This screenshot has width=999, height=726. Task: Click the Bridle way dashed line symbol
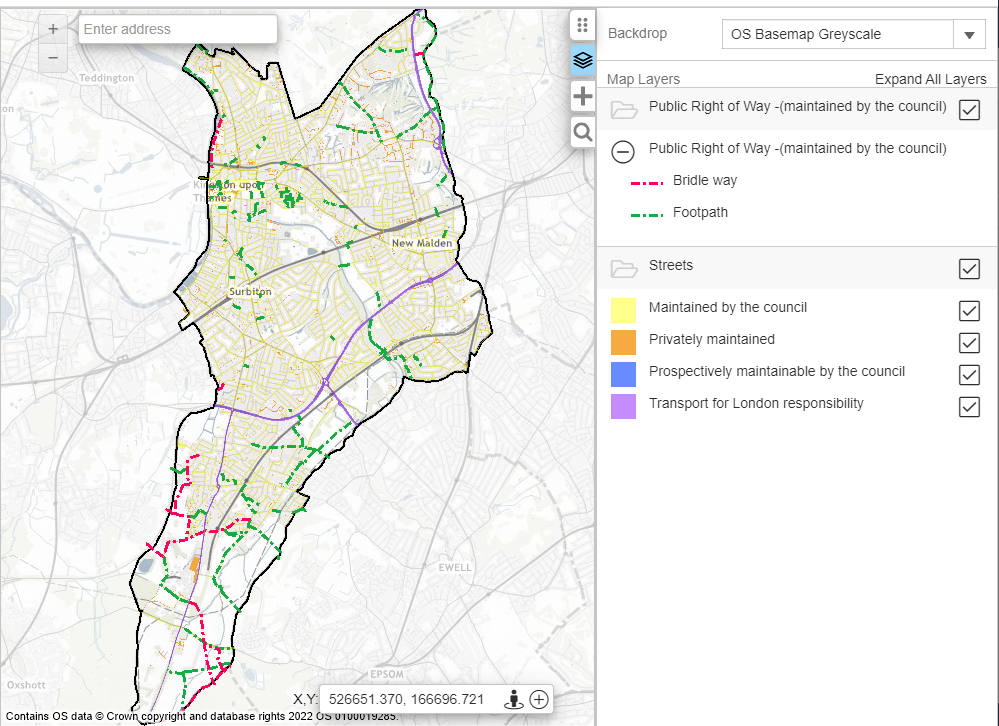point(647,183)
